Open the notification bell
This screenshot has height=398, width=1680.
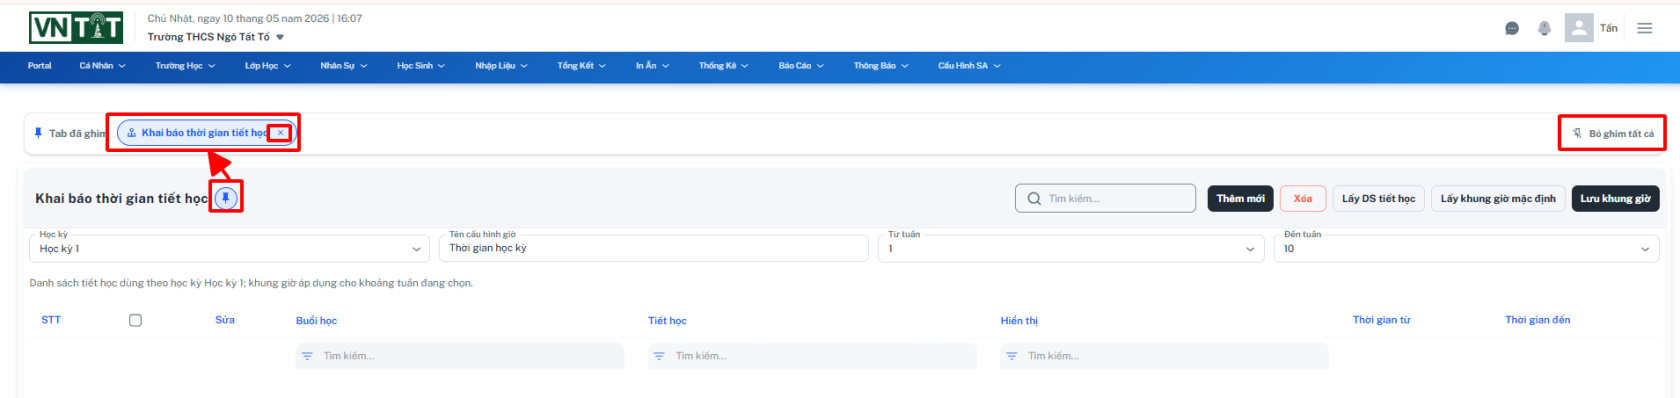(x=1544, y=28)
